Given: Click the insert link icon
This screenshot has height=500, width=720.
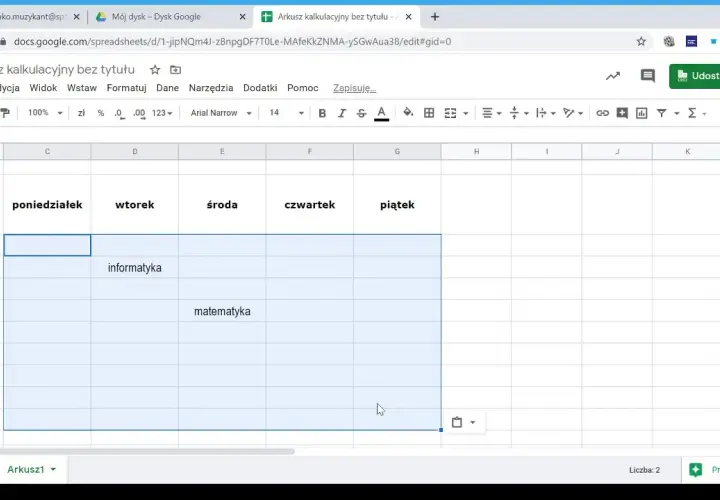Looking at the screenshot, I should (602, 113).
